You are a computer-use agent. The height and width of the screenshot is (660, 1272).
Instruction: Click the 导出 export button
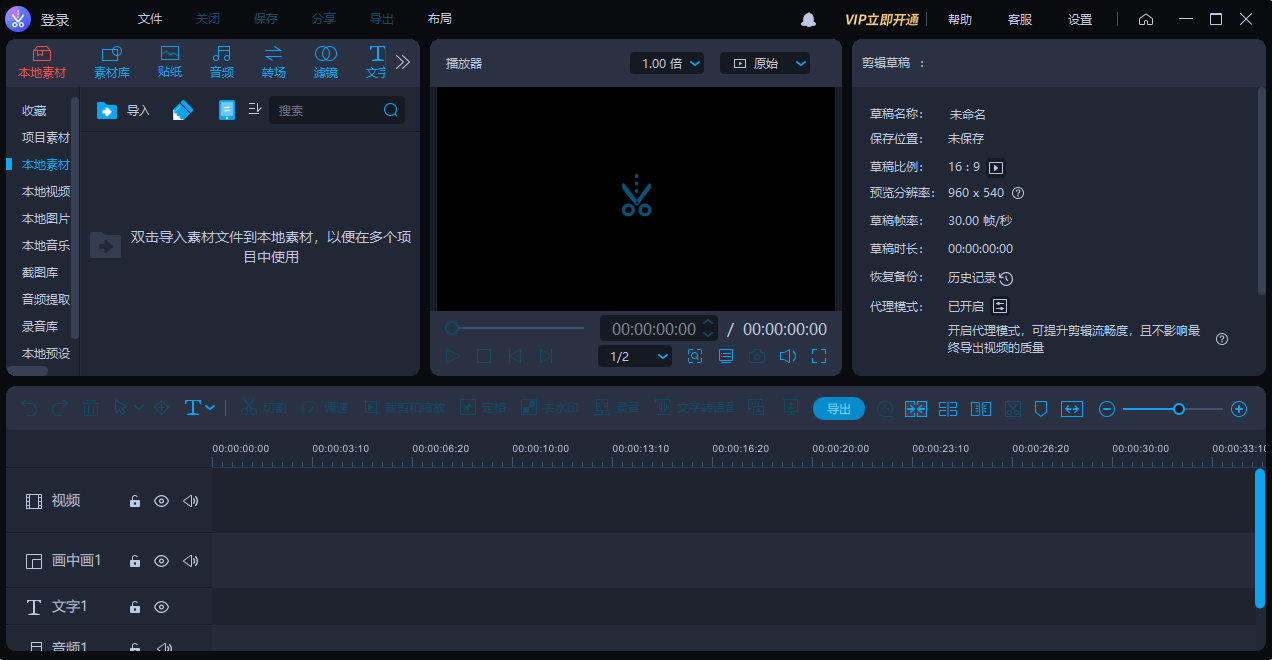(x=839, y=408)
